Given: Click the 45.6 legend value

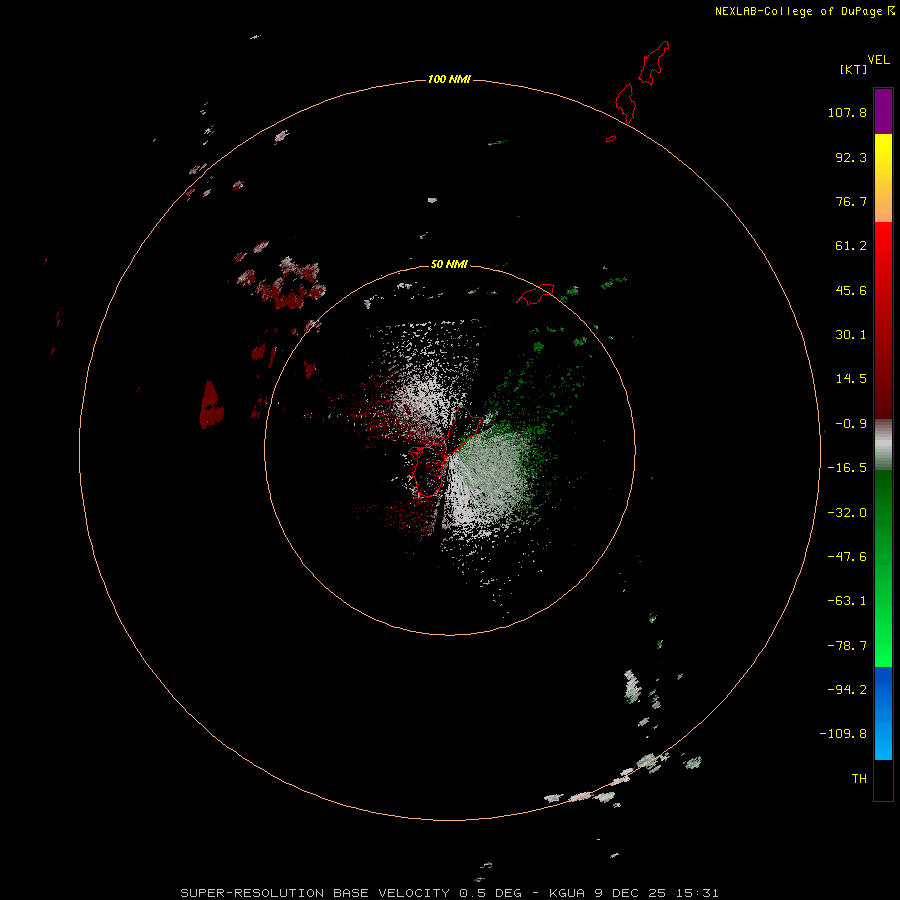Looking at the screenshot, I should pos(851,290).
